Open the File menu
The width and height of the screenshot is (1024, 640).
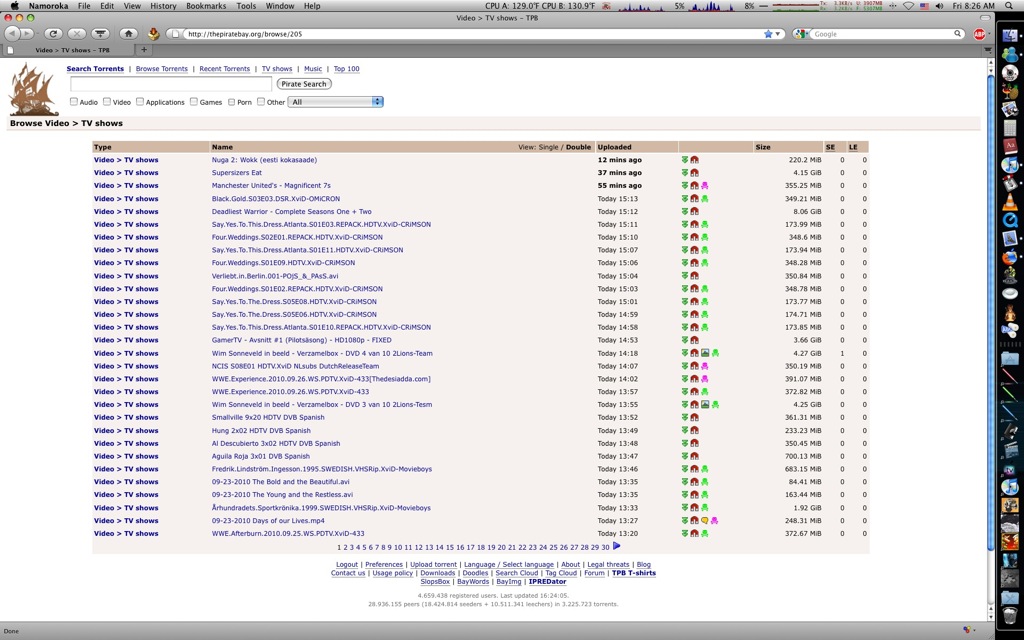[84, 5]
